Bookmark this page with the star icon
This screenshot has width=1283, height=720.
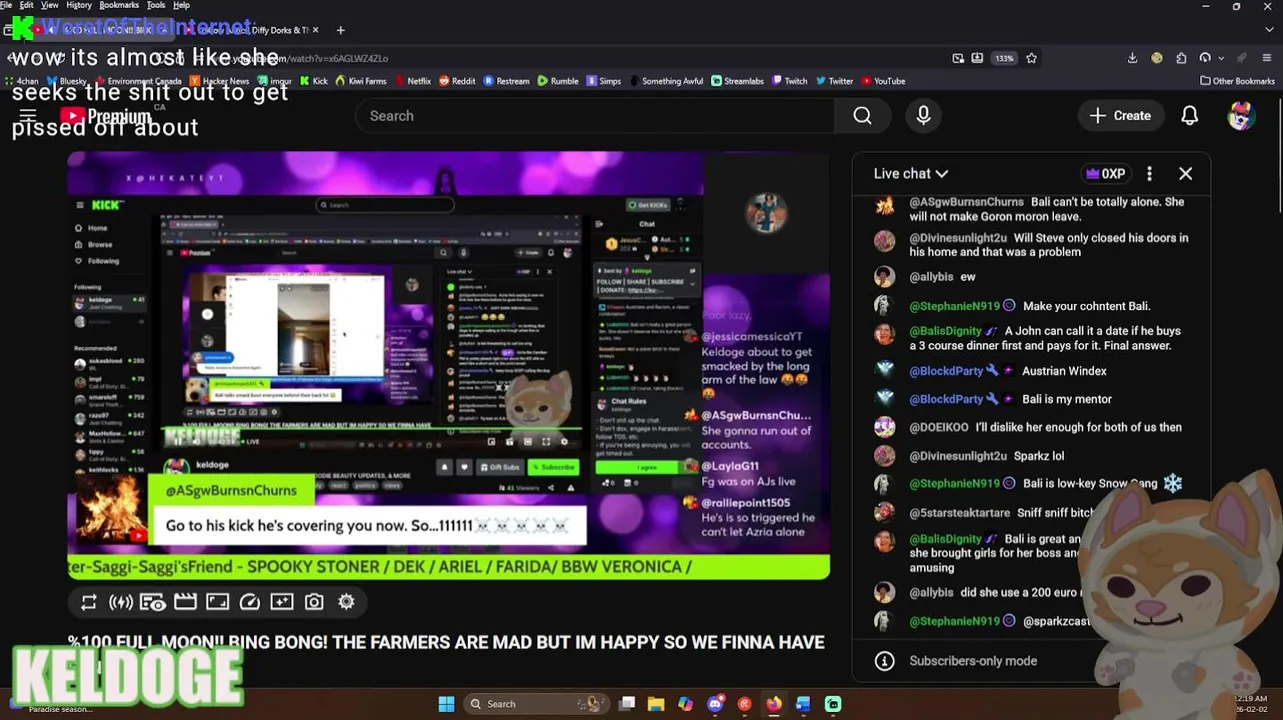[x=1031, y=58]
